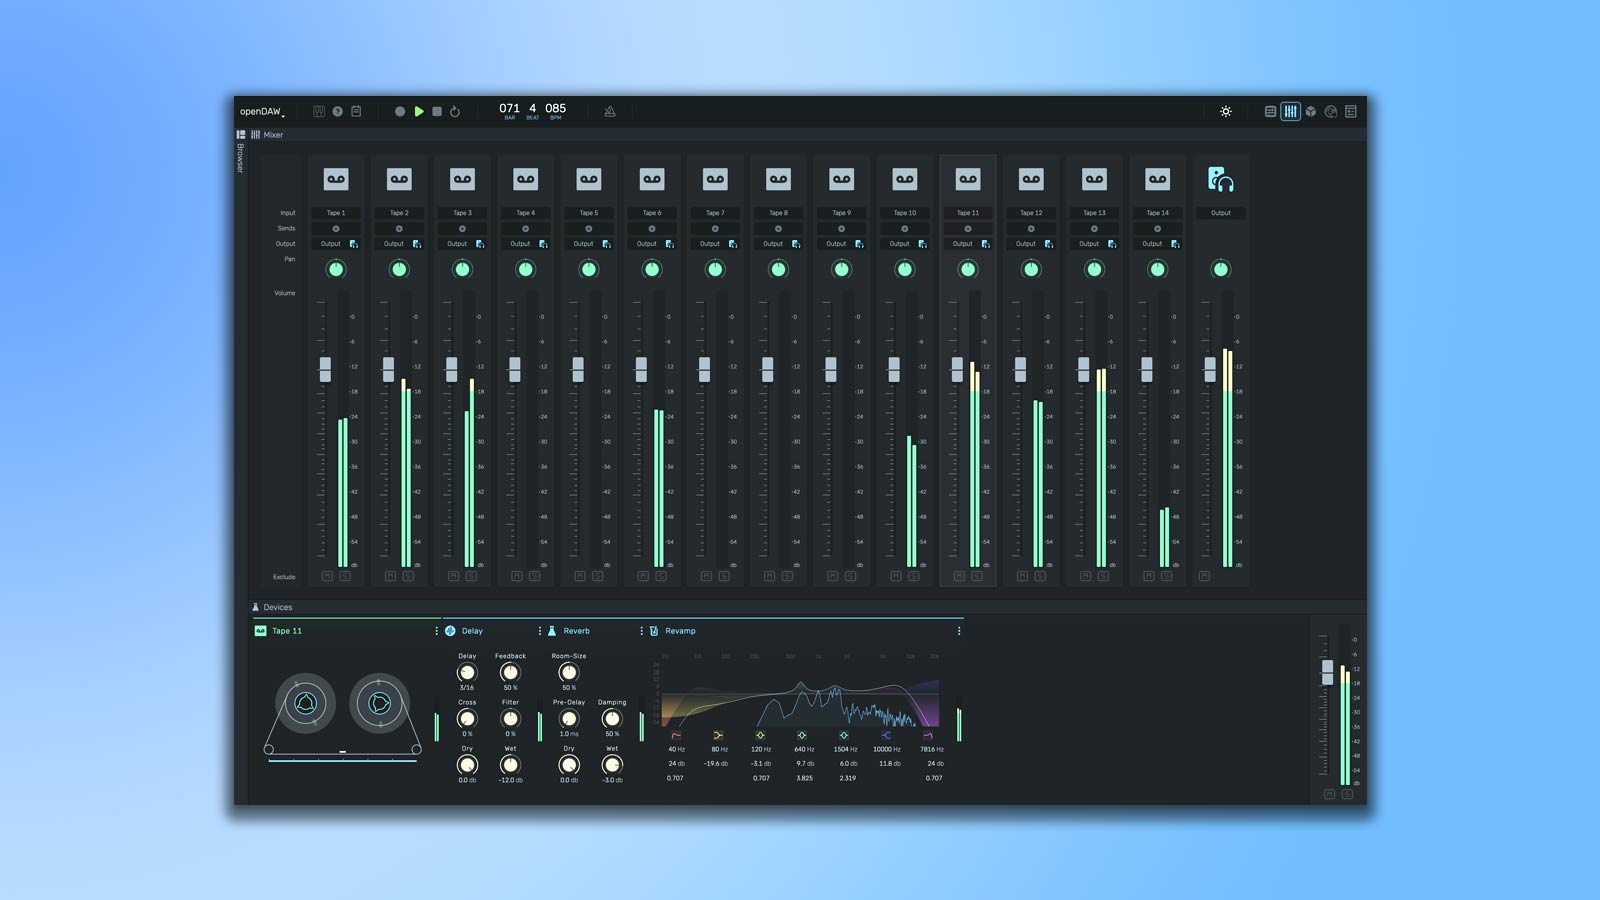Viewport: 1600px width, 900px height.
Task: Click the Record button in transport
Action: 400,112
